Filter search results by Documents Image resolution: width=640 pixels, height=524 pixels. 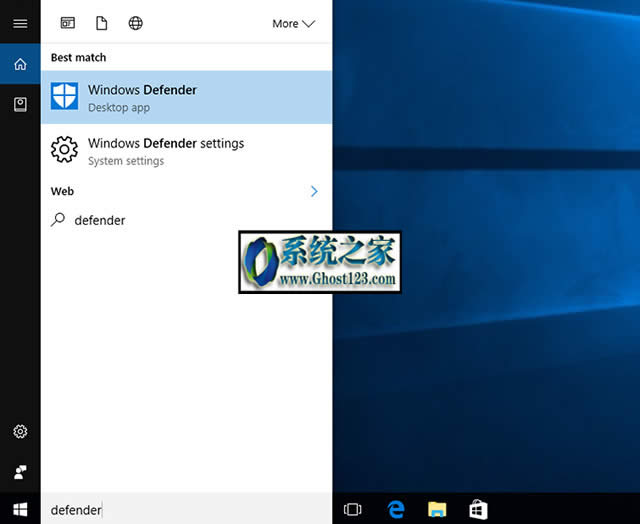(x=101, y=23)
